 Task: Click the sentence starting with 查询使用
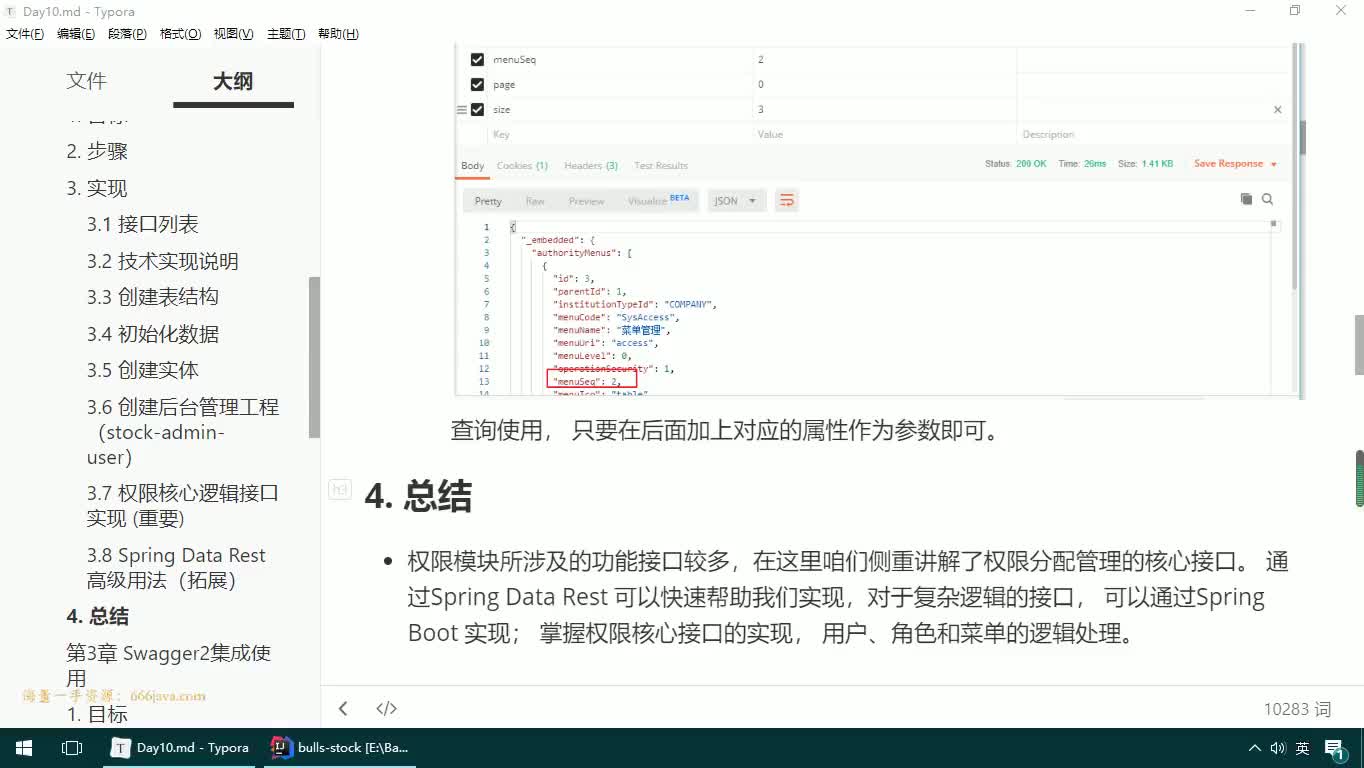tap(725, 431)
